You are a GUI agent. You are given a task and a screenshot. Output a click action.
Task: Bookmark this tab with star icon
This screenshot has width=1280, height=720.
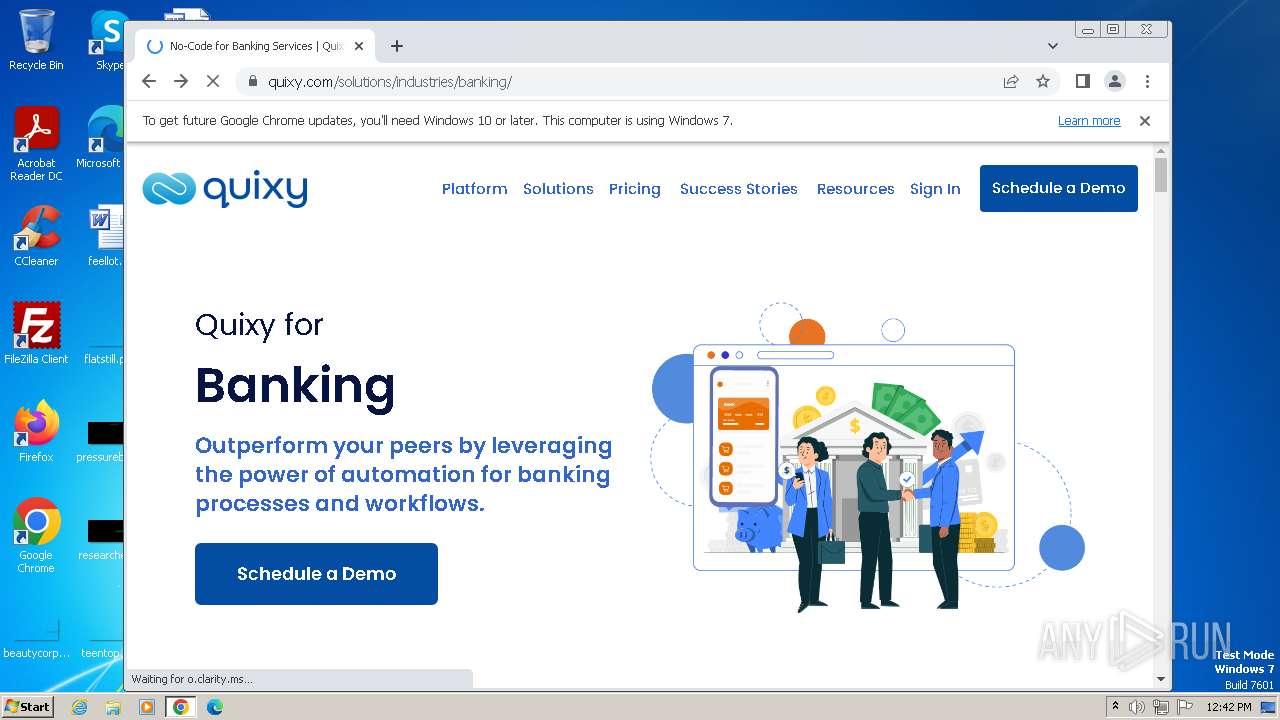(x=1043, y=81)
